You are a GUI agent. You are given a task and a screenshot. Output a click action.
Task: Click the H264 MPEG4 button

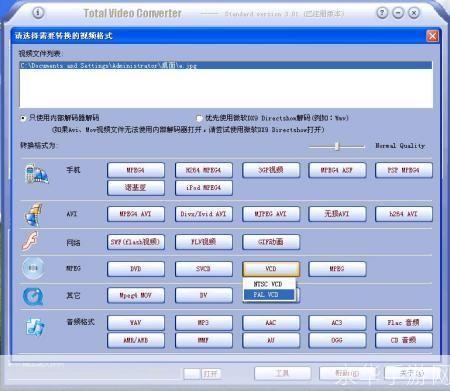(x=204, y=170)
